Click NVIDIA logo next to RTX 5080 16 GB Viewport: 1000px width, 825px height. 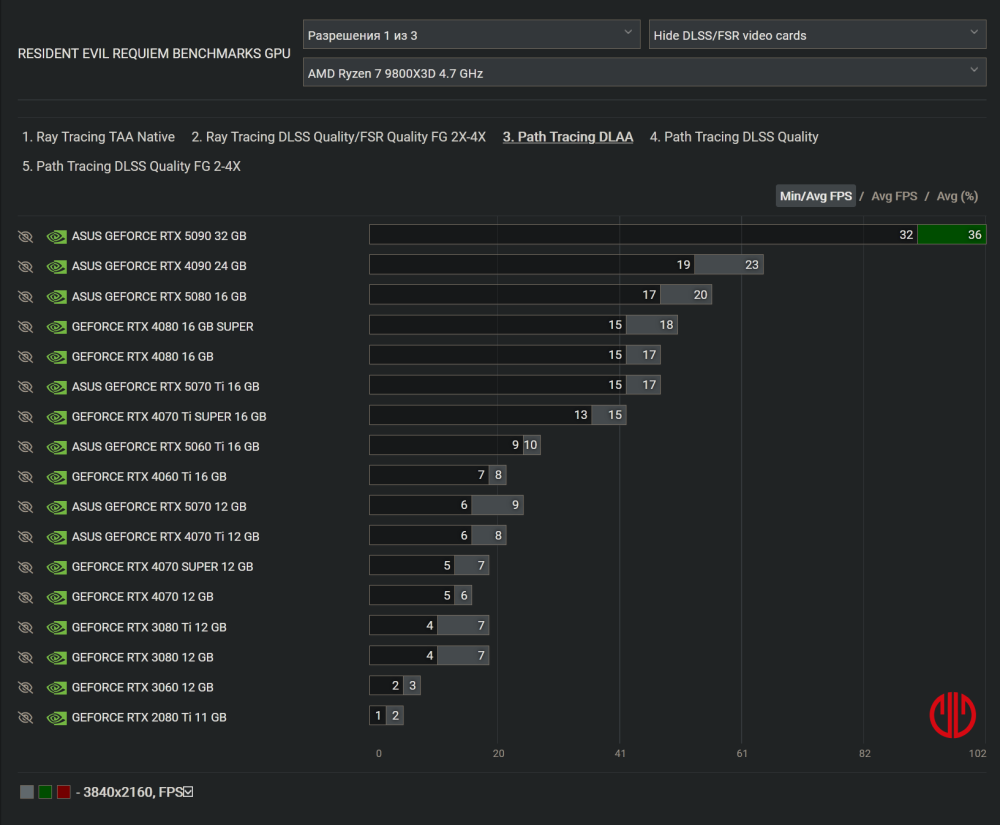[x=56, y=297]
